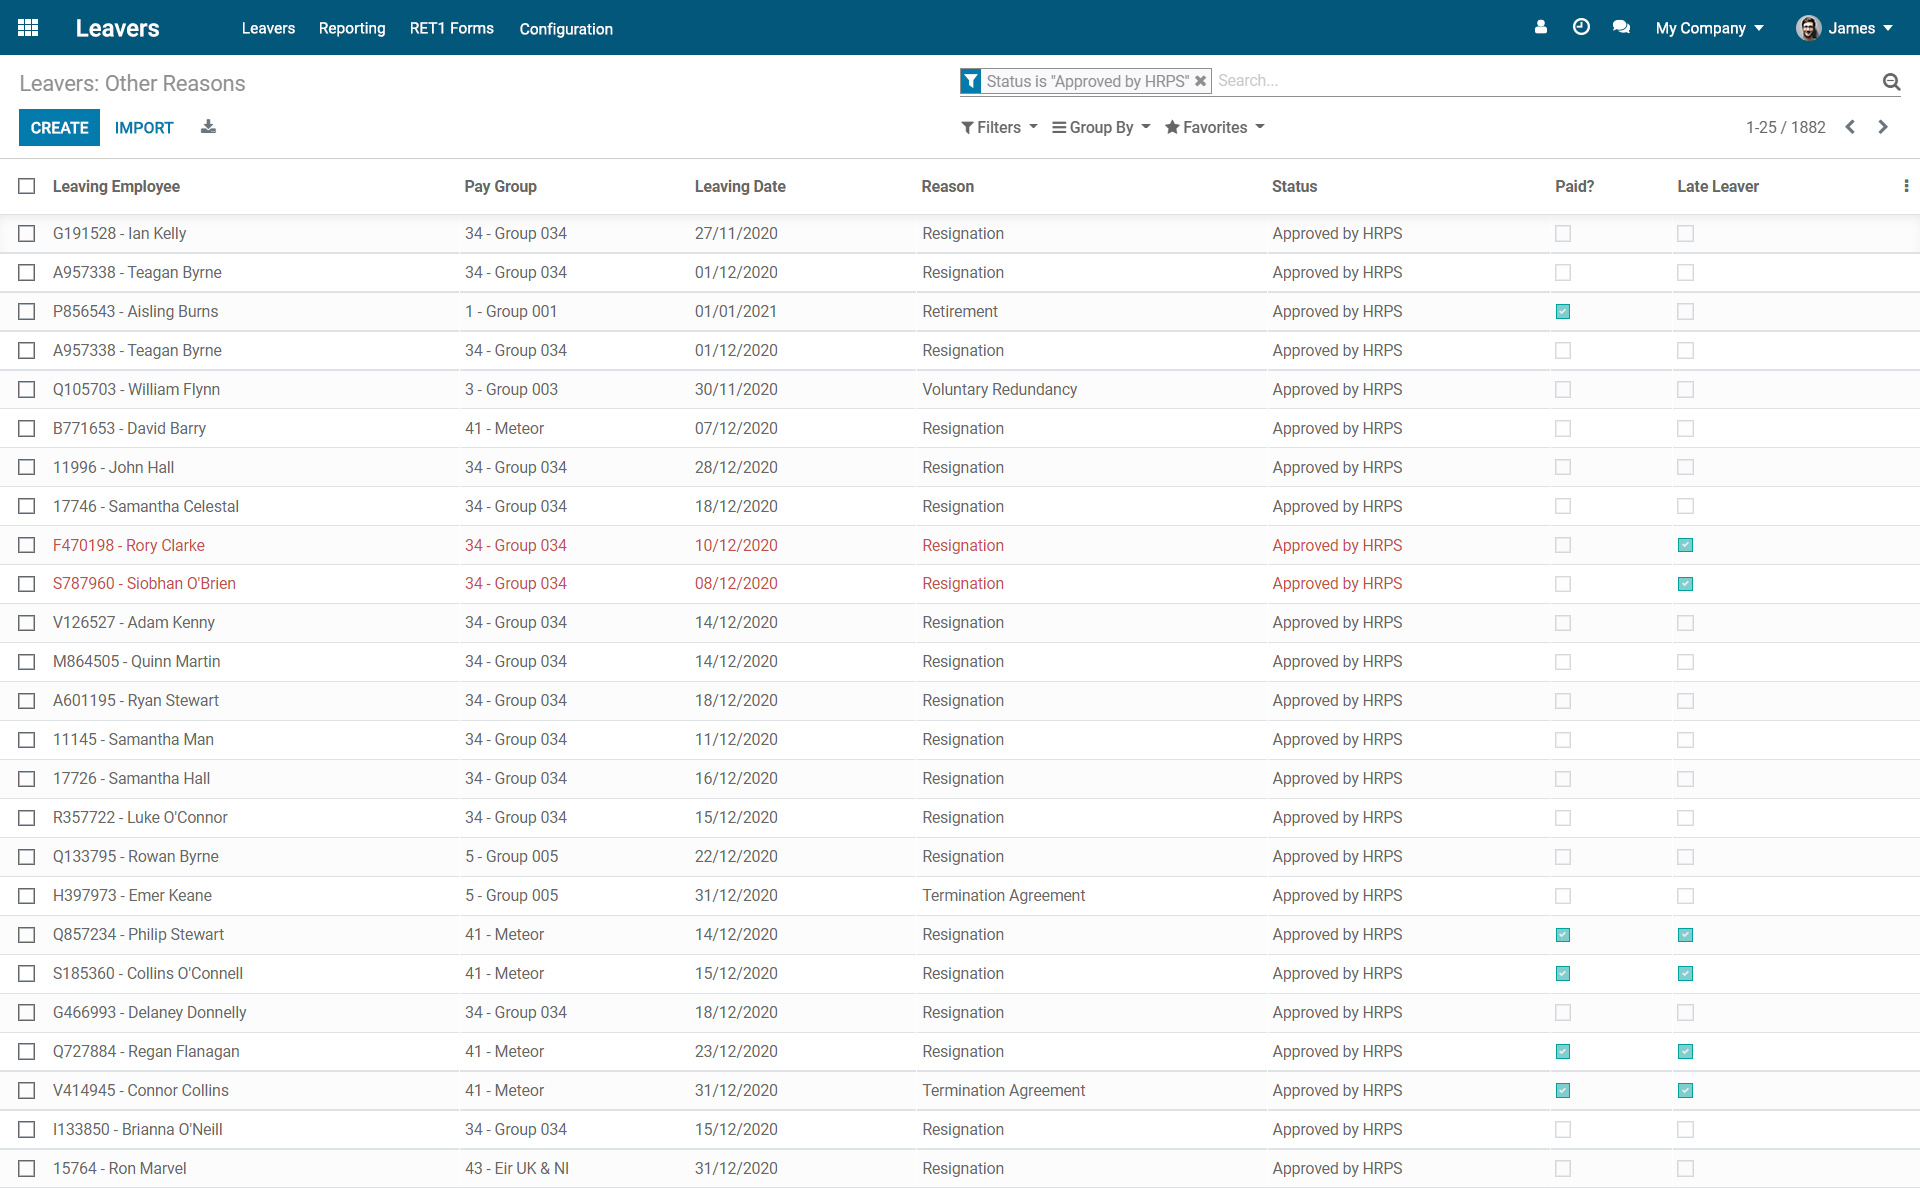This screenshot has height=1188, width=1920.
Task: Select all records with the header checkbox
Action: click(x=26, y=186)
